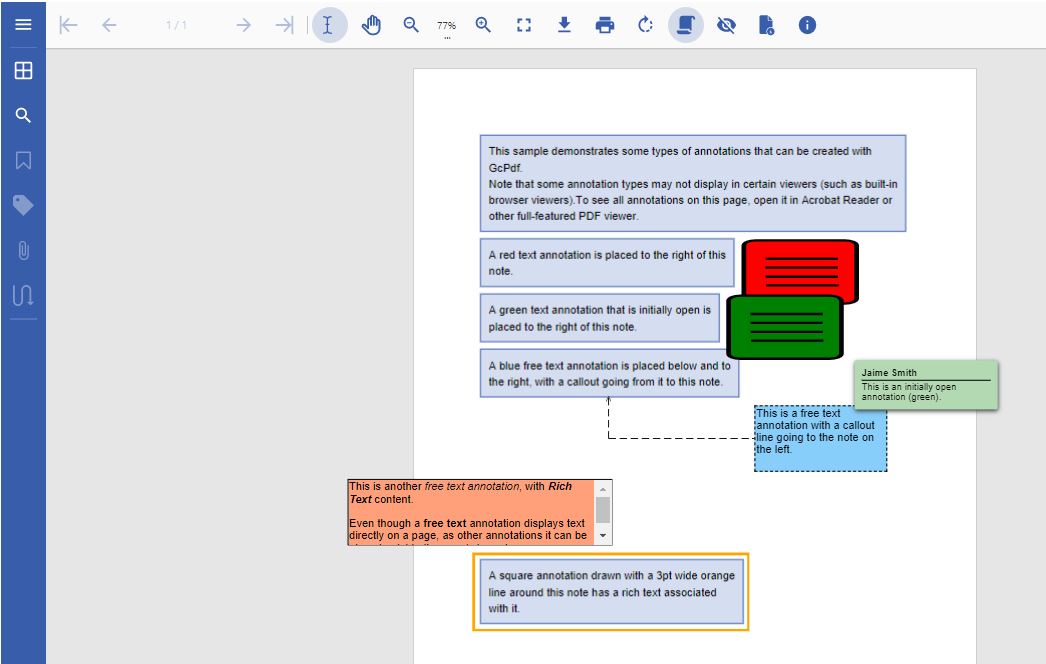Screen dimensions: 1046x664
Task: Zoom in on the document
Action: 483,25
